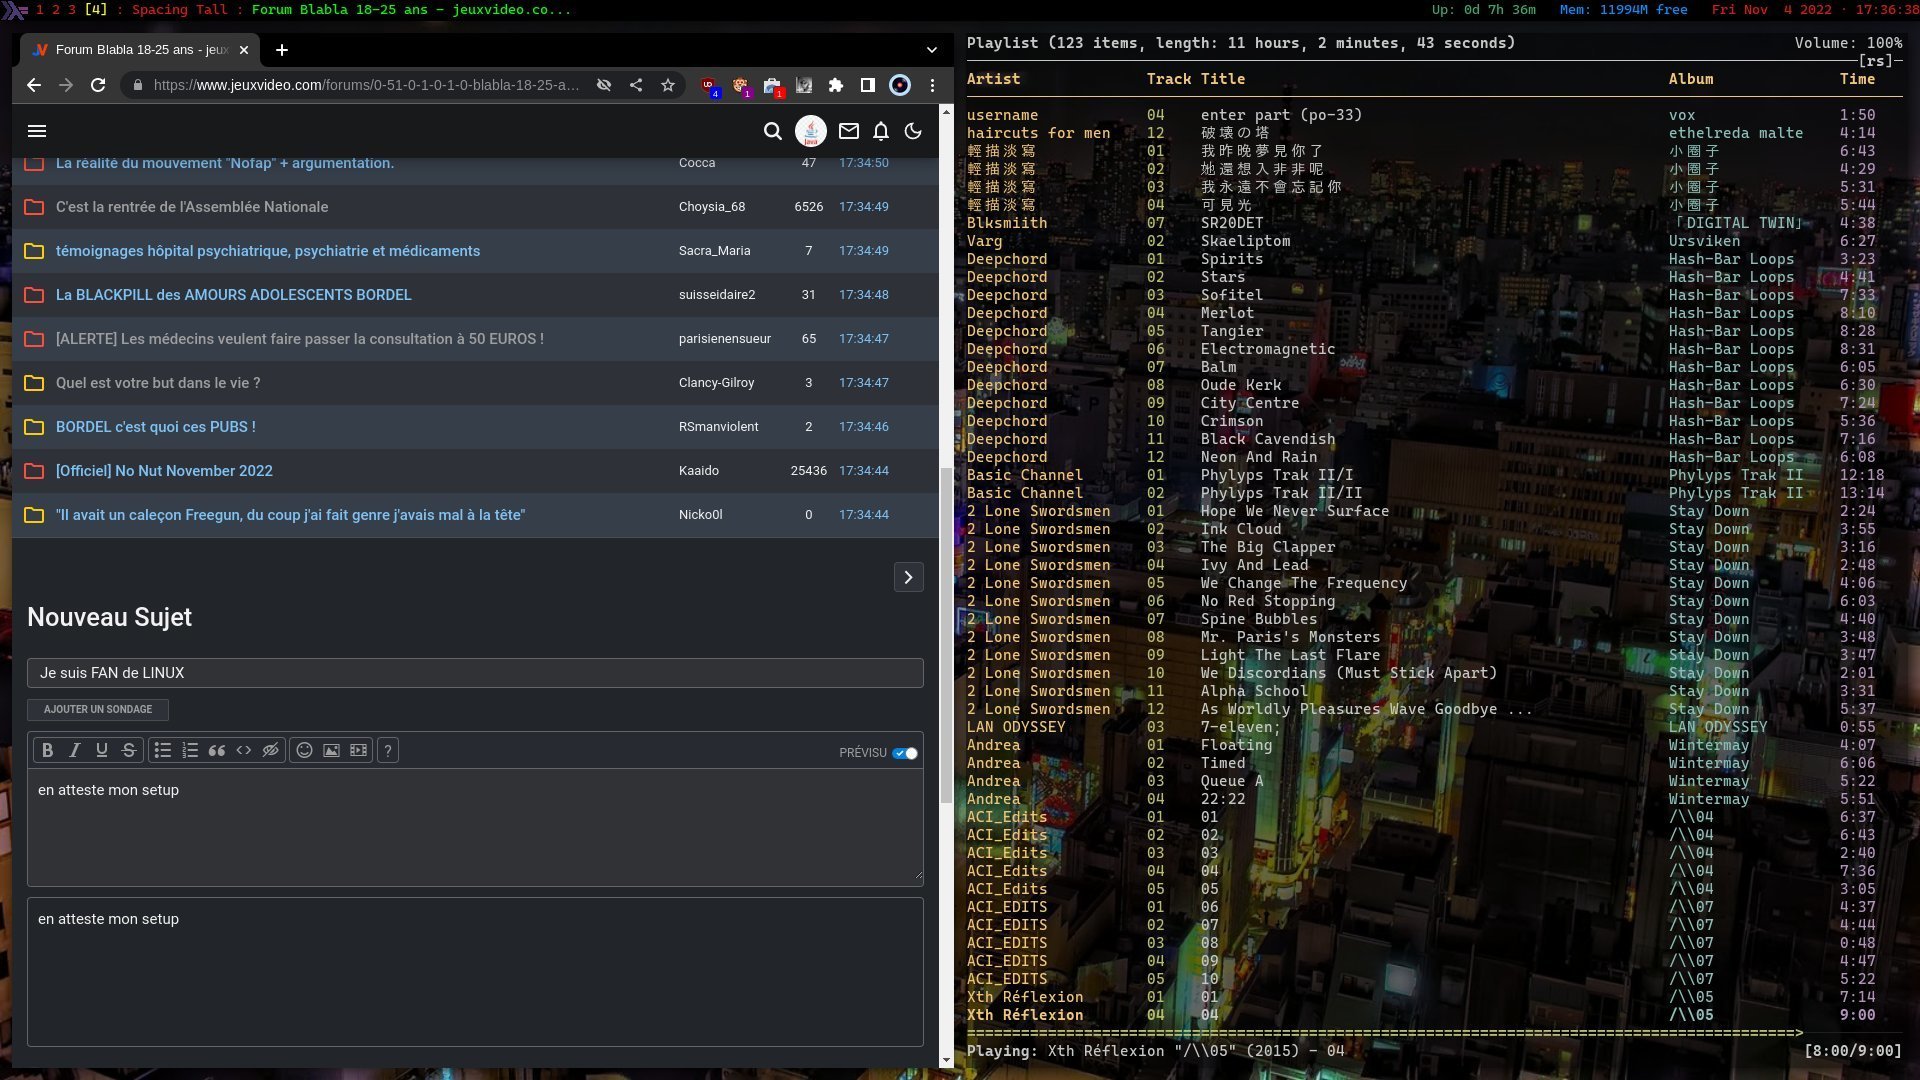Open the "Quel est votre but dans la vie ?" topic

158,383
